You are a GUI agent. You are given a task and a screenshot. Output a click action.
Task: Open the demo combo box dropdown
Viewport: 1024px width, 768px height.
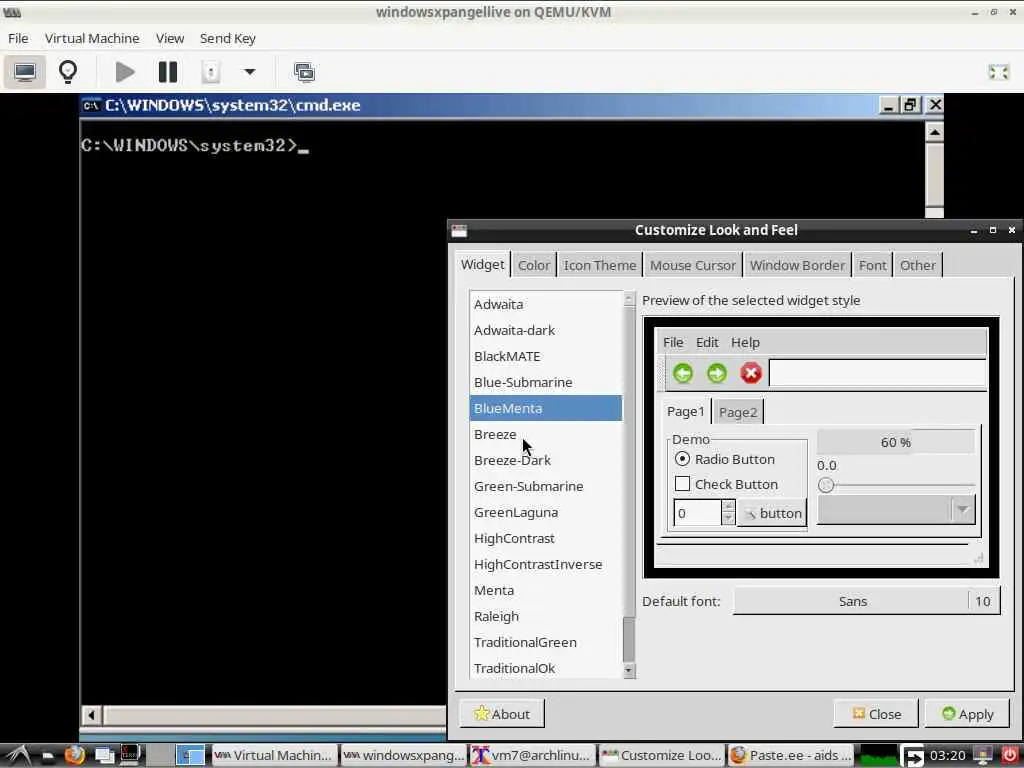pyautogui.click(x=896, y=510)
